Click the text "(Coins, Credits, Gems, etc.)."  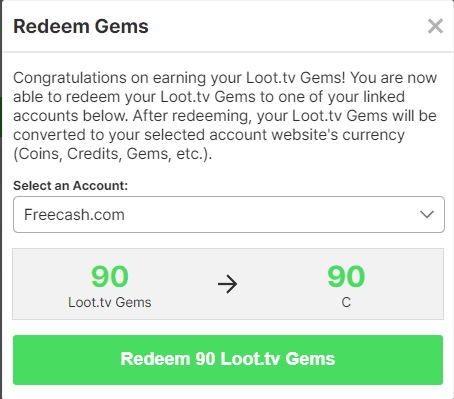click(113, 154)
